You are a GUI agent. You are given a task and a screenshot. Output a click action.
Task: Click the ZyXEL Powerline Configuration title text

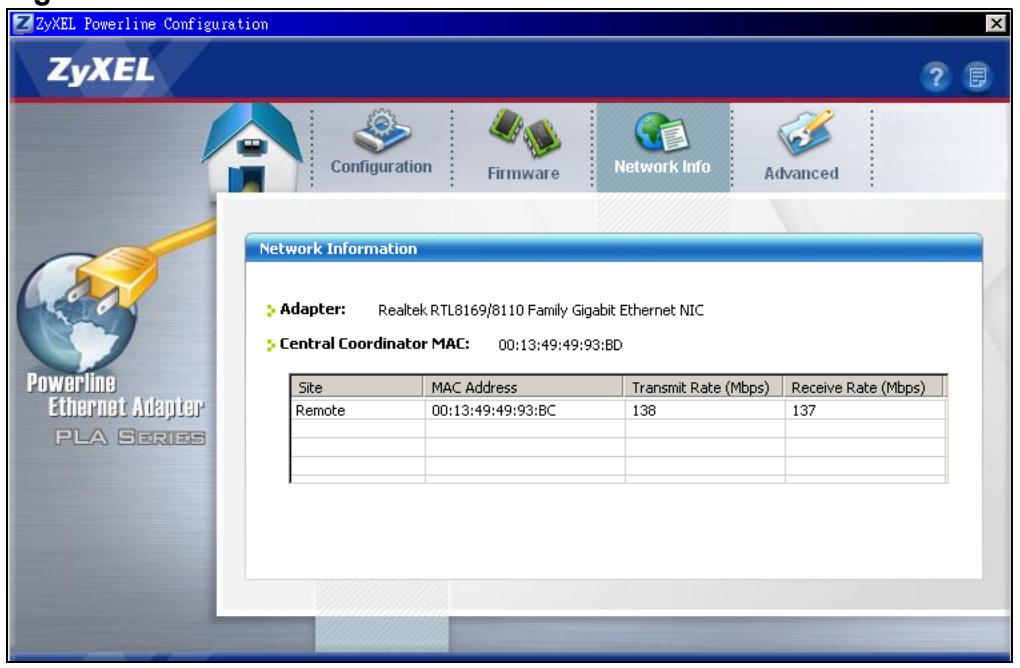click(152, 24)
